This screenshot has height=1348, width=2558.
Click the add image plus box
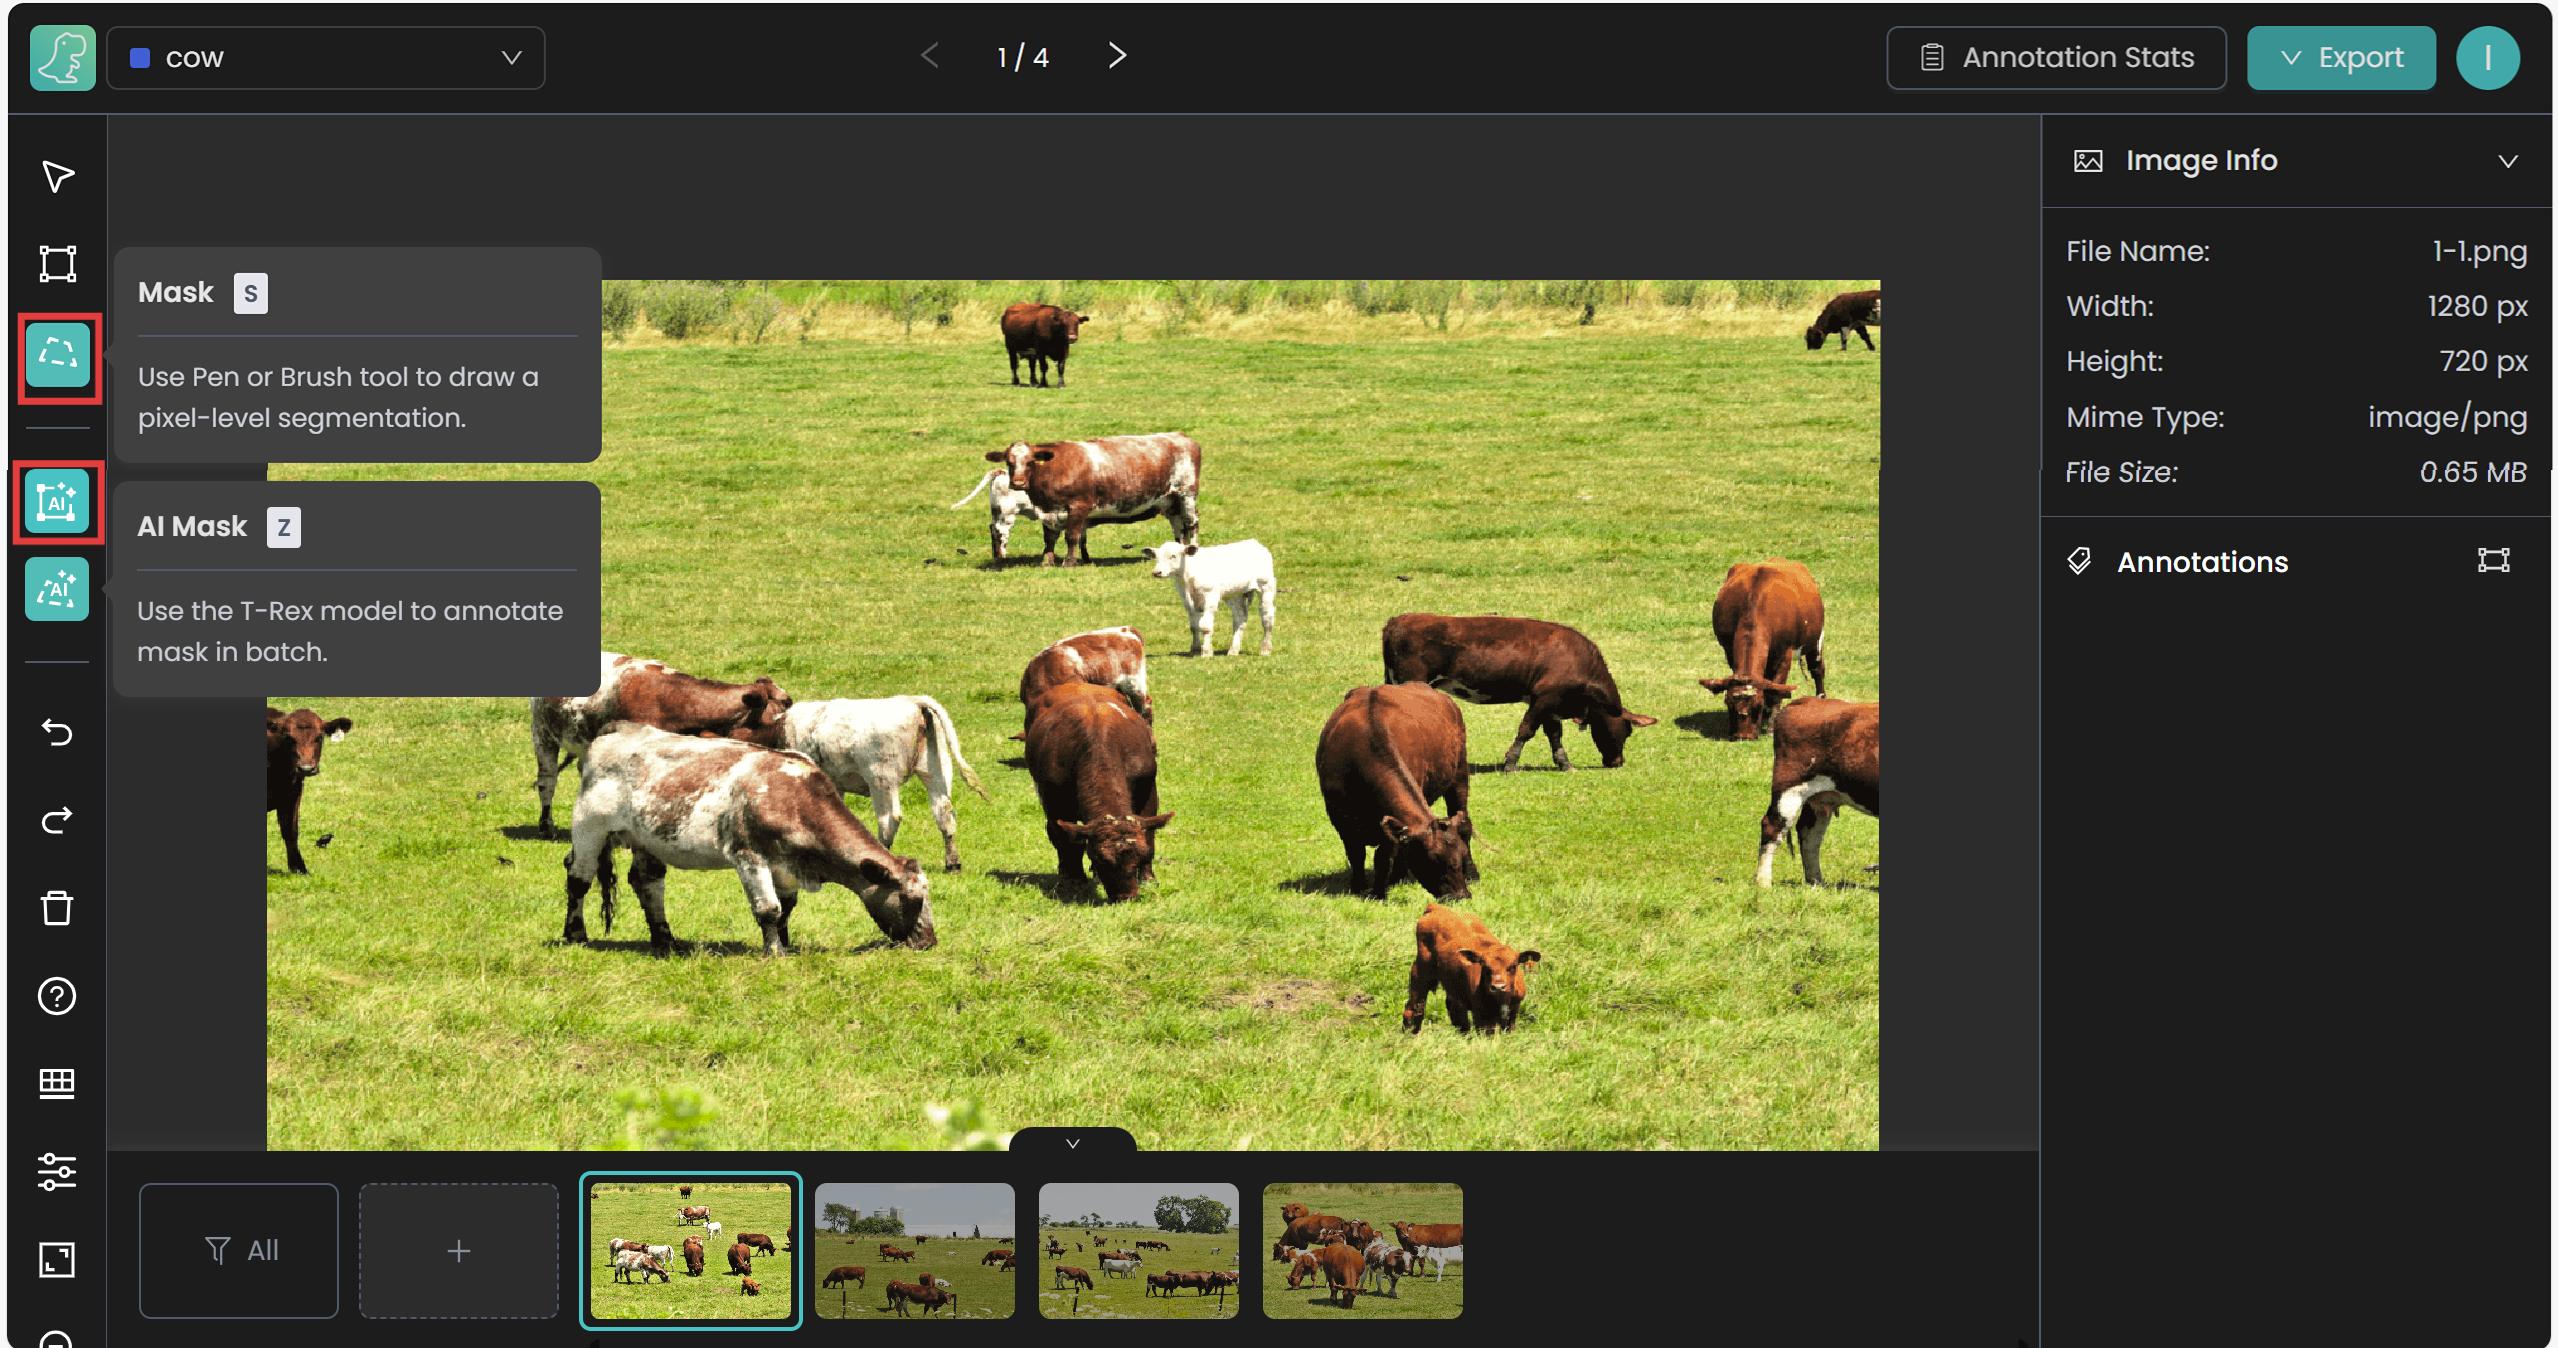click(x=459, y=1250)
